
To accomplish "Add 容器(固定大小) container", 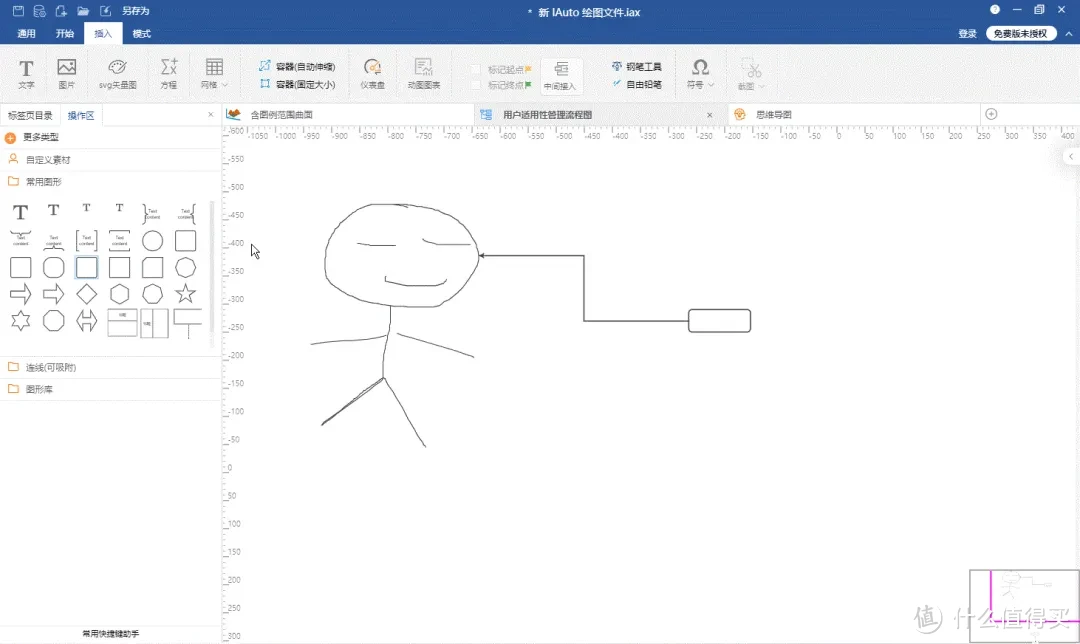I will click(297, 84).
